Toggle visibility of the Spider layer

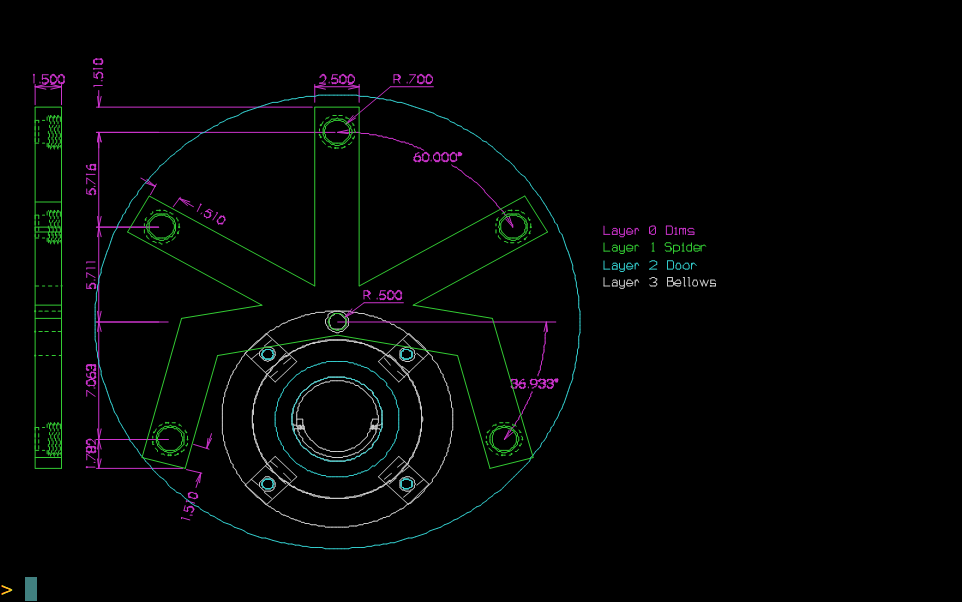click(x=654, y=247)
